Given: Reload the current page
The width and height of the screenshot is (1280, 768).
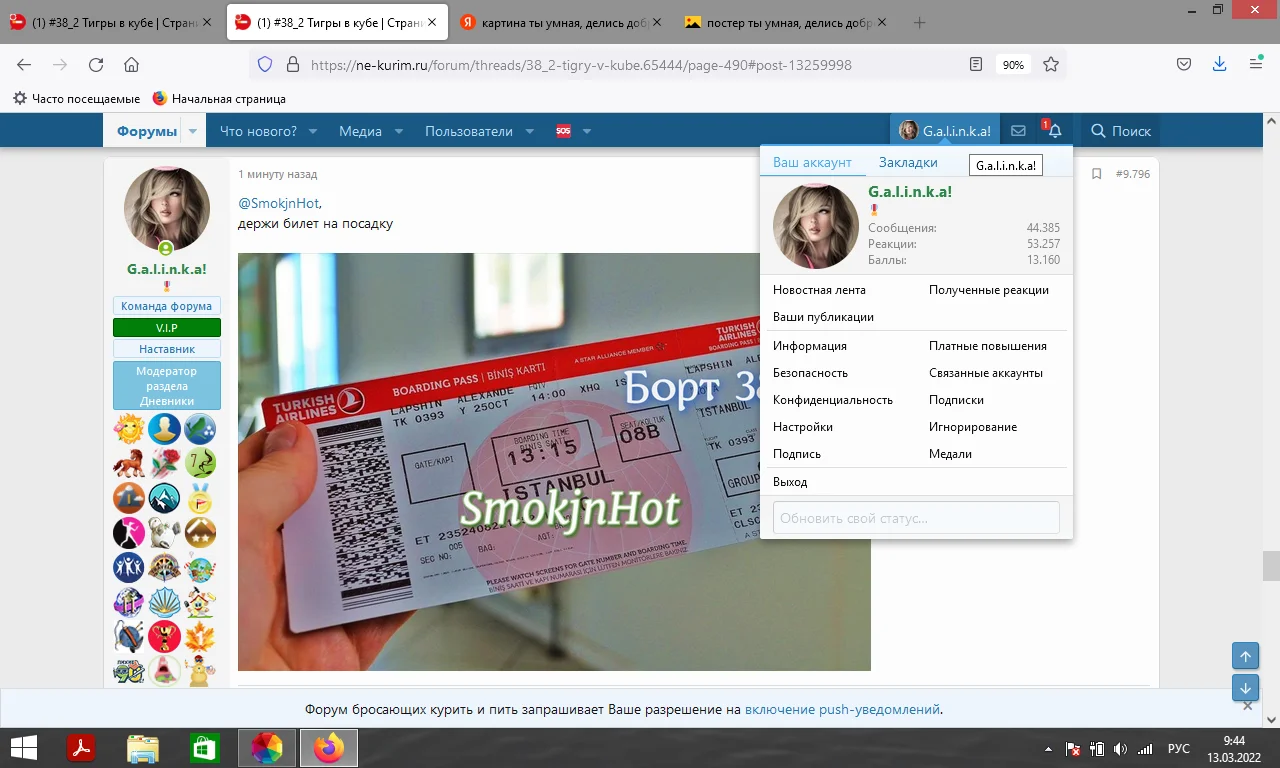Looking at the screenshot, I should click(96, 64).
